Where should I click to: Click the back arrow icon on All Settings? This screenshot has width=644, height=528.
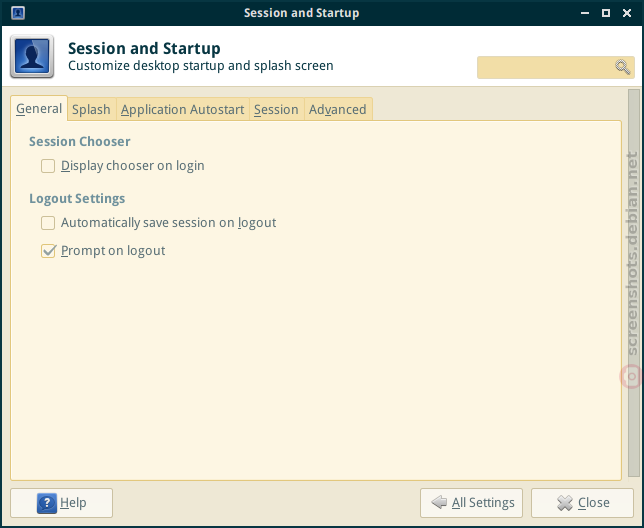click(x=439, y=502)
